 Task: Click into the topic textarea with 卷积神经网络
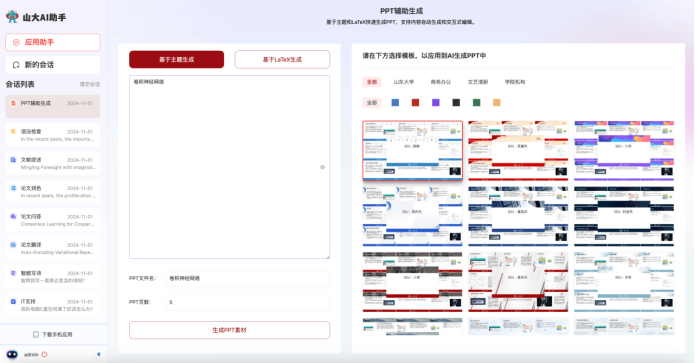[229, 167]
